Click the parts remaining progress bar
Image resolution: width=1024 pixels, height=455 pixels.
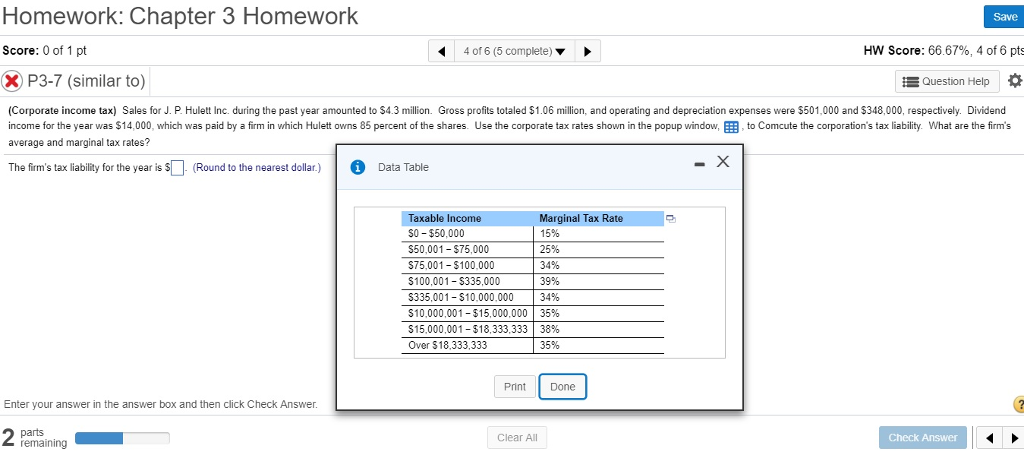pos(123,437)
